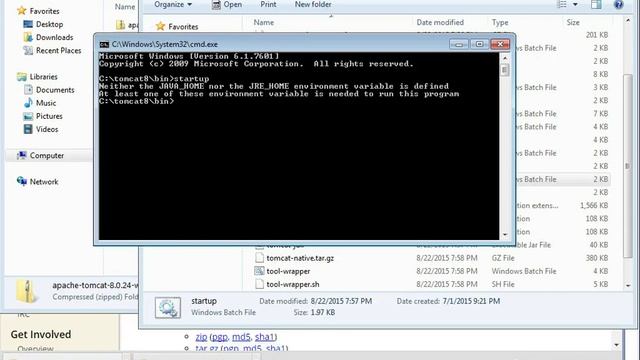The image size is (640, 360).
Task: Open Recent Places in the sidebar
Action: click(58, 51)
